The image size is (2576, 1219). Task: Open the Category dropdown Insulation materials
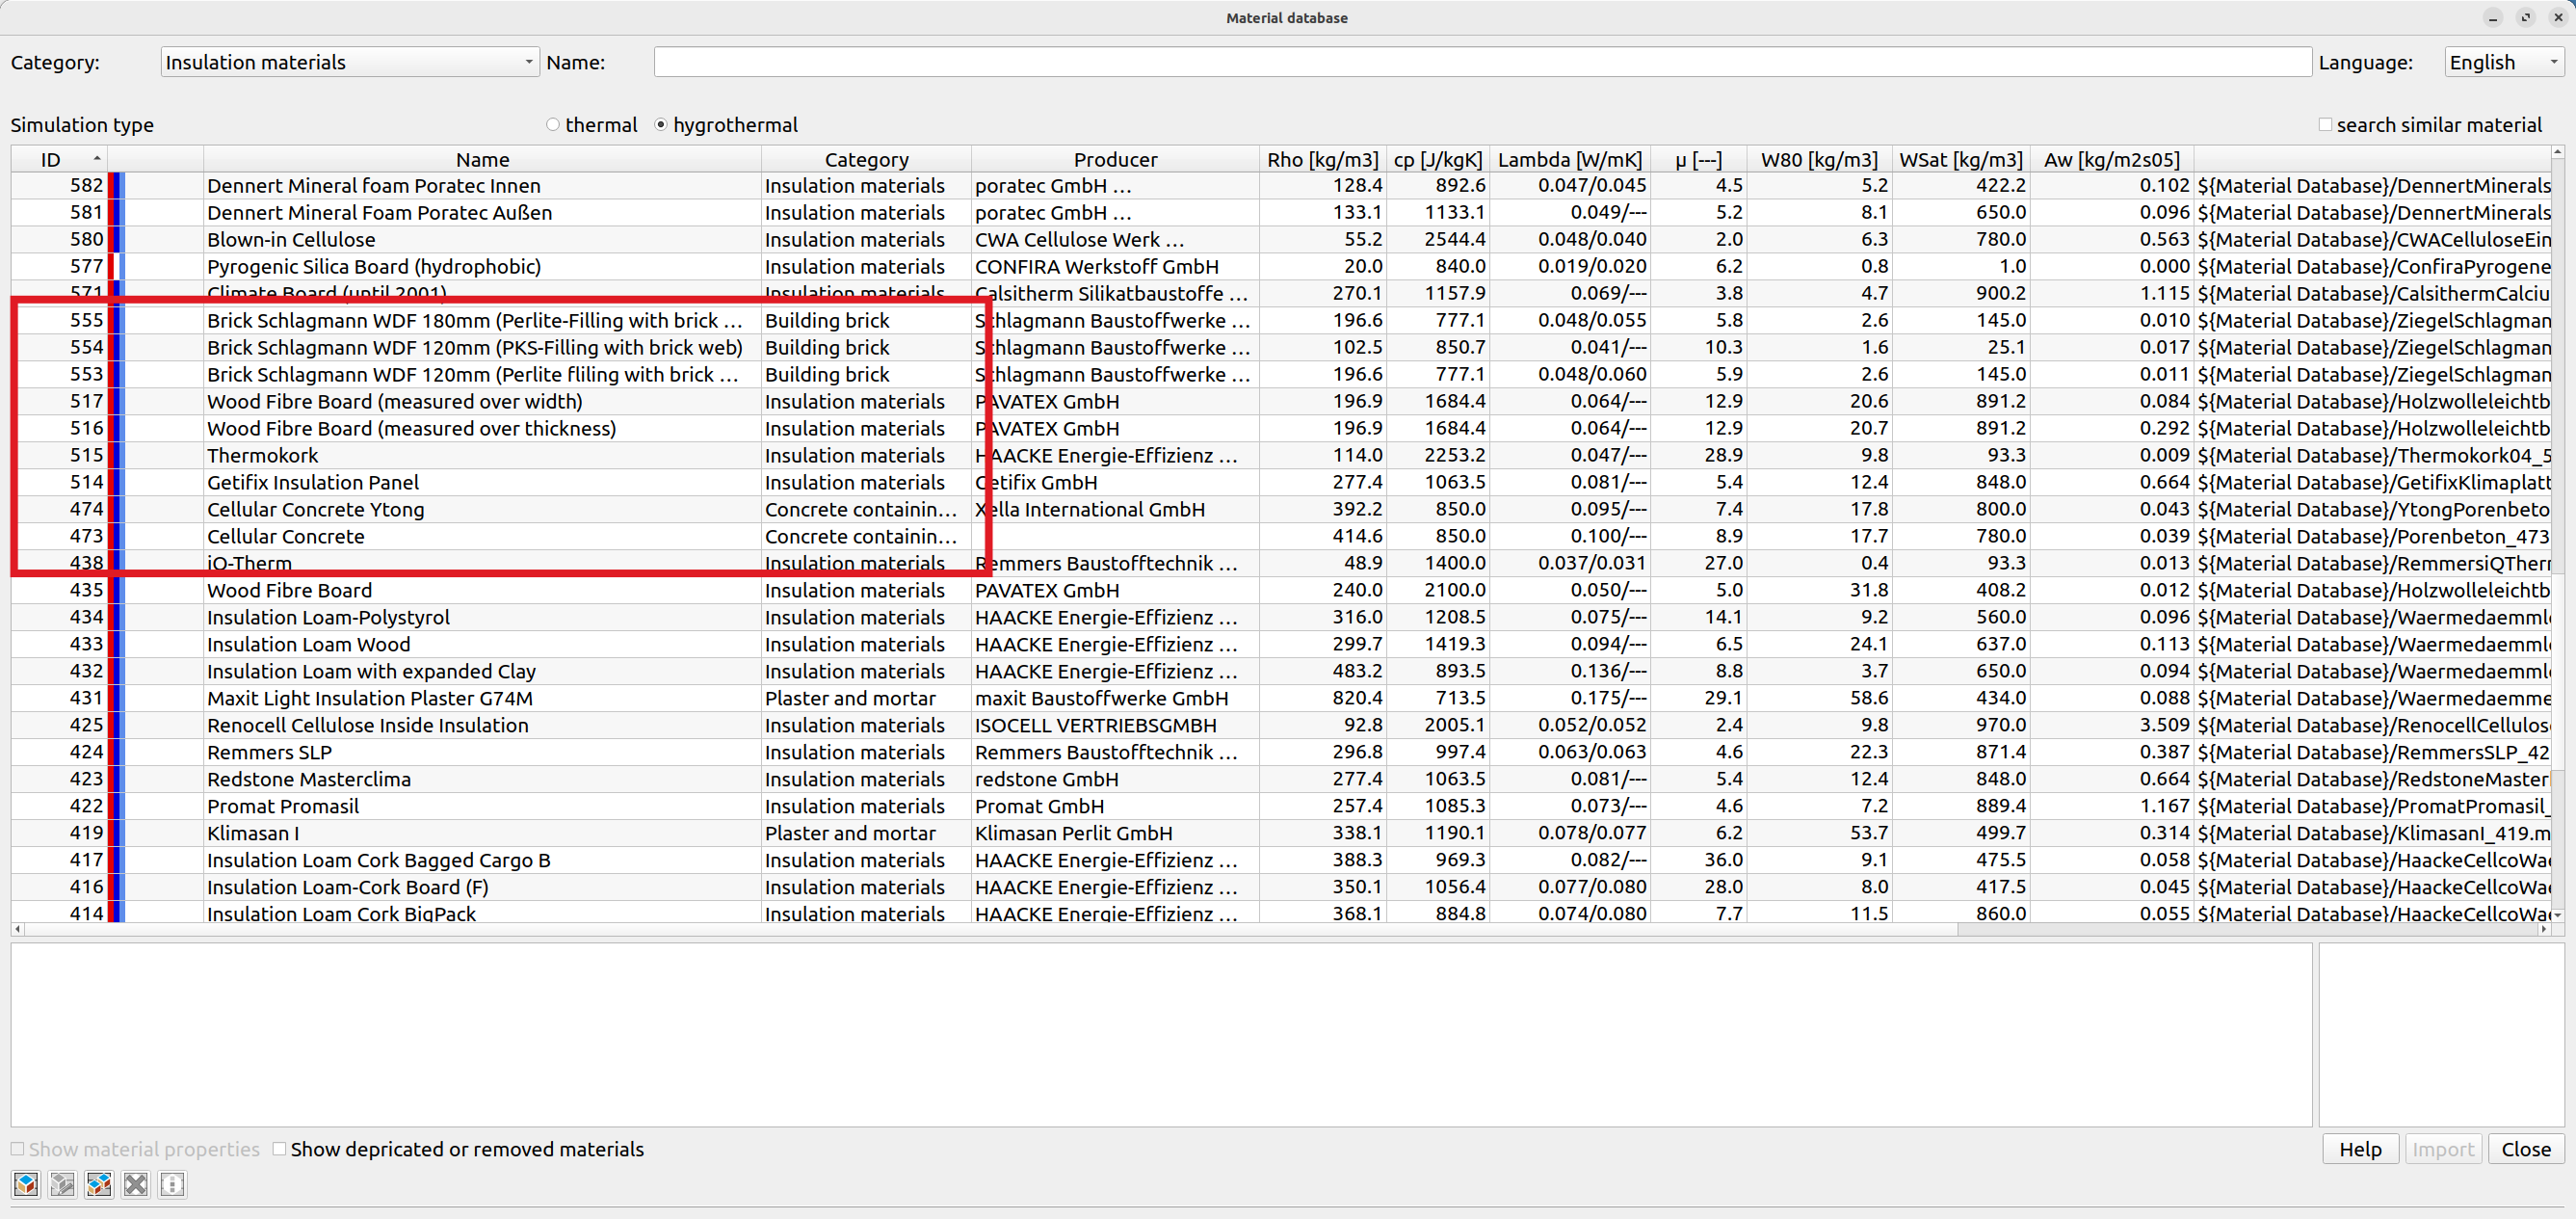(x=349, y=62)
